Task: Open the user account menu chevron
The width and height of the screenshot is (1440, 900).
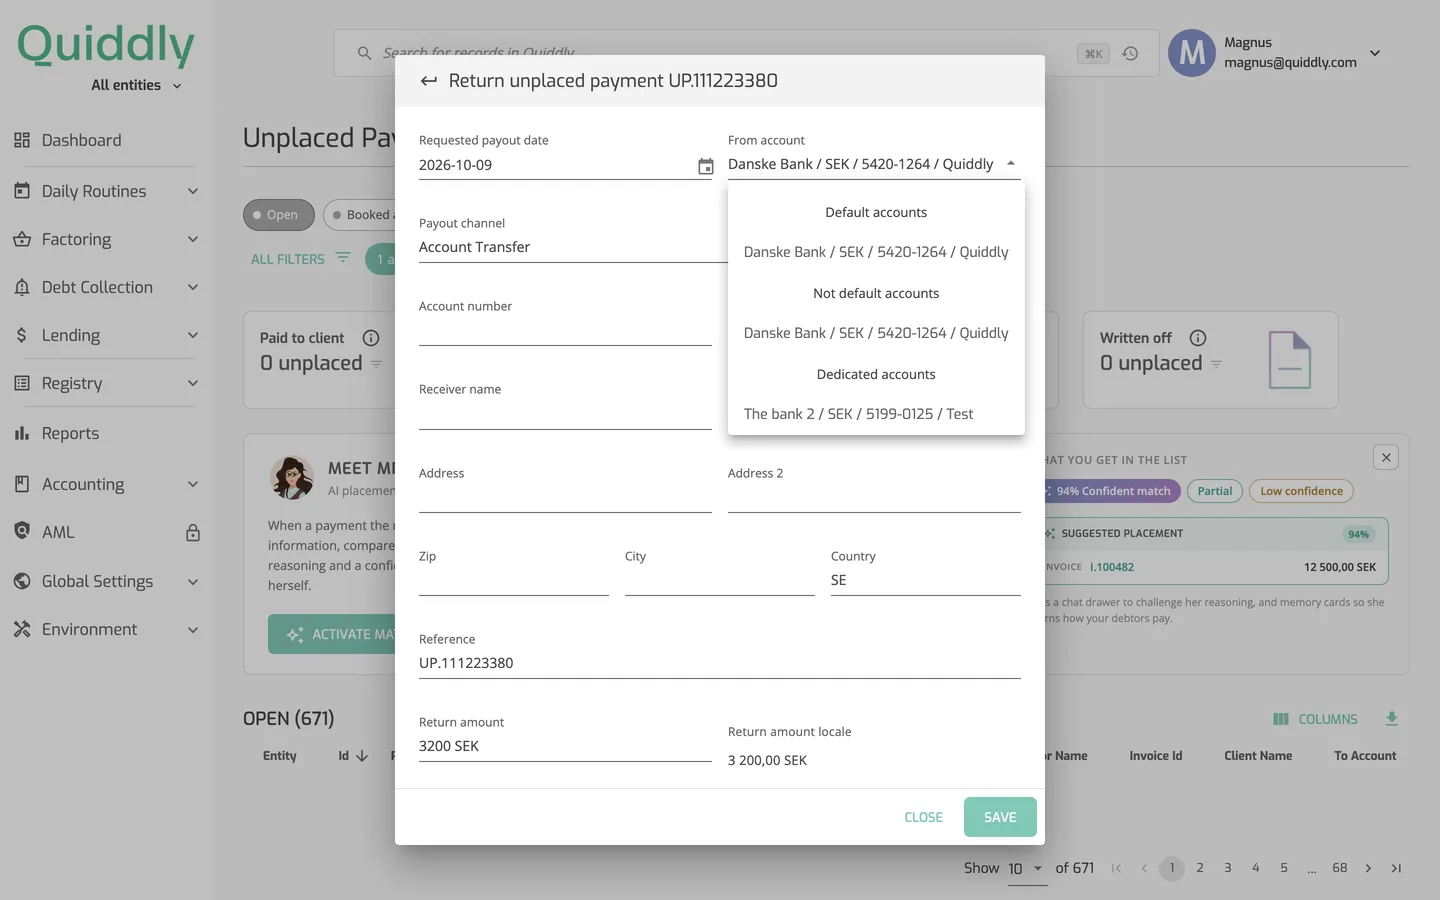Action: tap(1375, 53)
